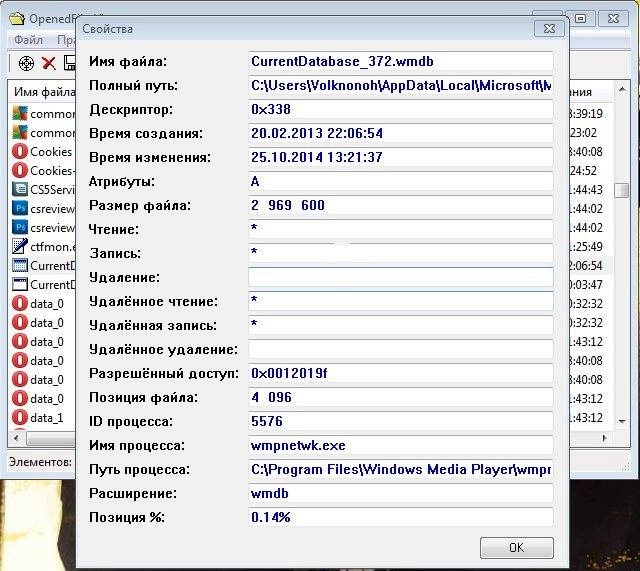The image size is (640, 571).
Task: Close the Свойства dialog
Action: click(549, 29)
